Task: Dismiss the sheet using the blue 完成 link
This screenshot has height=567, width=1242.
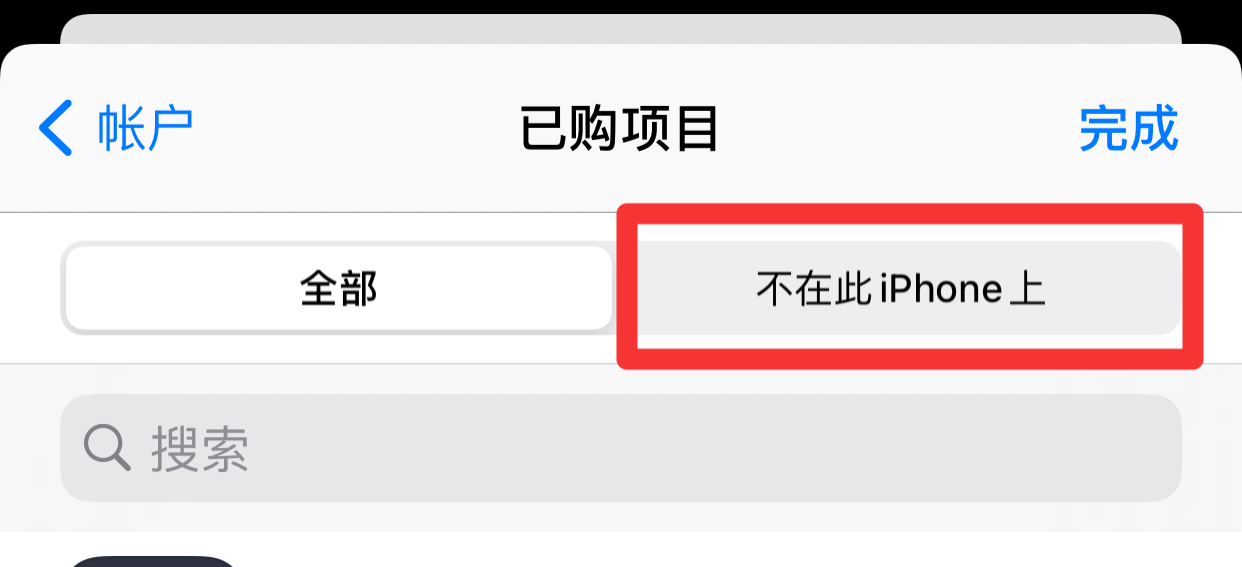Action: pos(1129,128)
